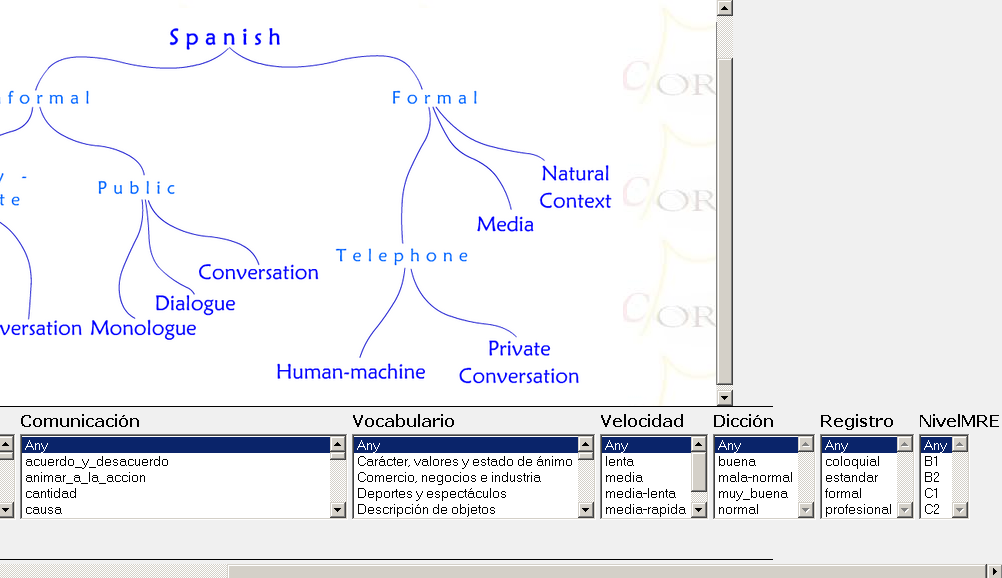Choose 'coloquial' in the Registro list
Screen dimensions: 1002x578
(x=852, y=462)
